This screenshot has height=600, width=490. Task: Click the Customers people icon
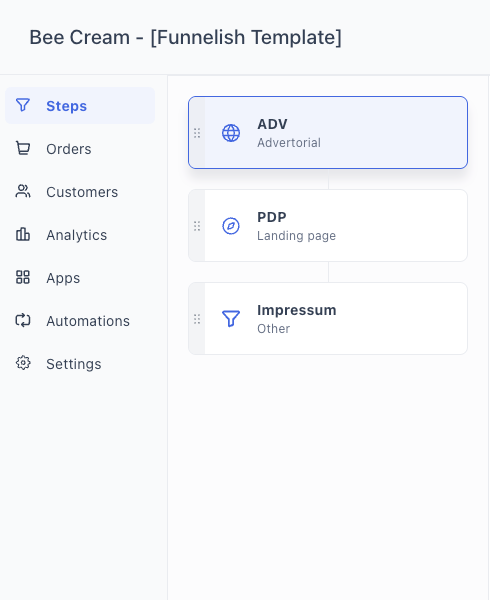pyautogui.click(x=23, y=191)
